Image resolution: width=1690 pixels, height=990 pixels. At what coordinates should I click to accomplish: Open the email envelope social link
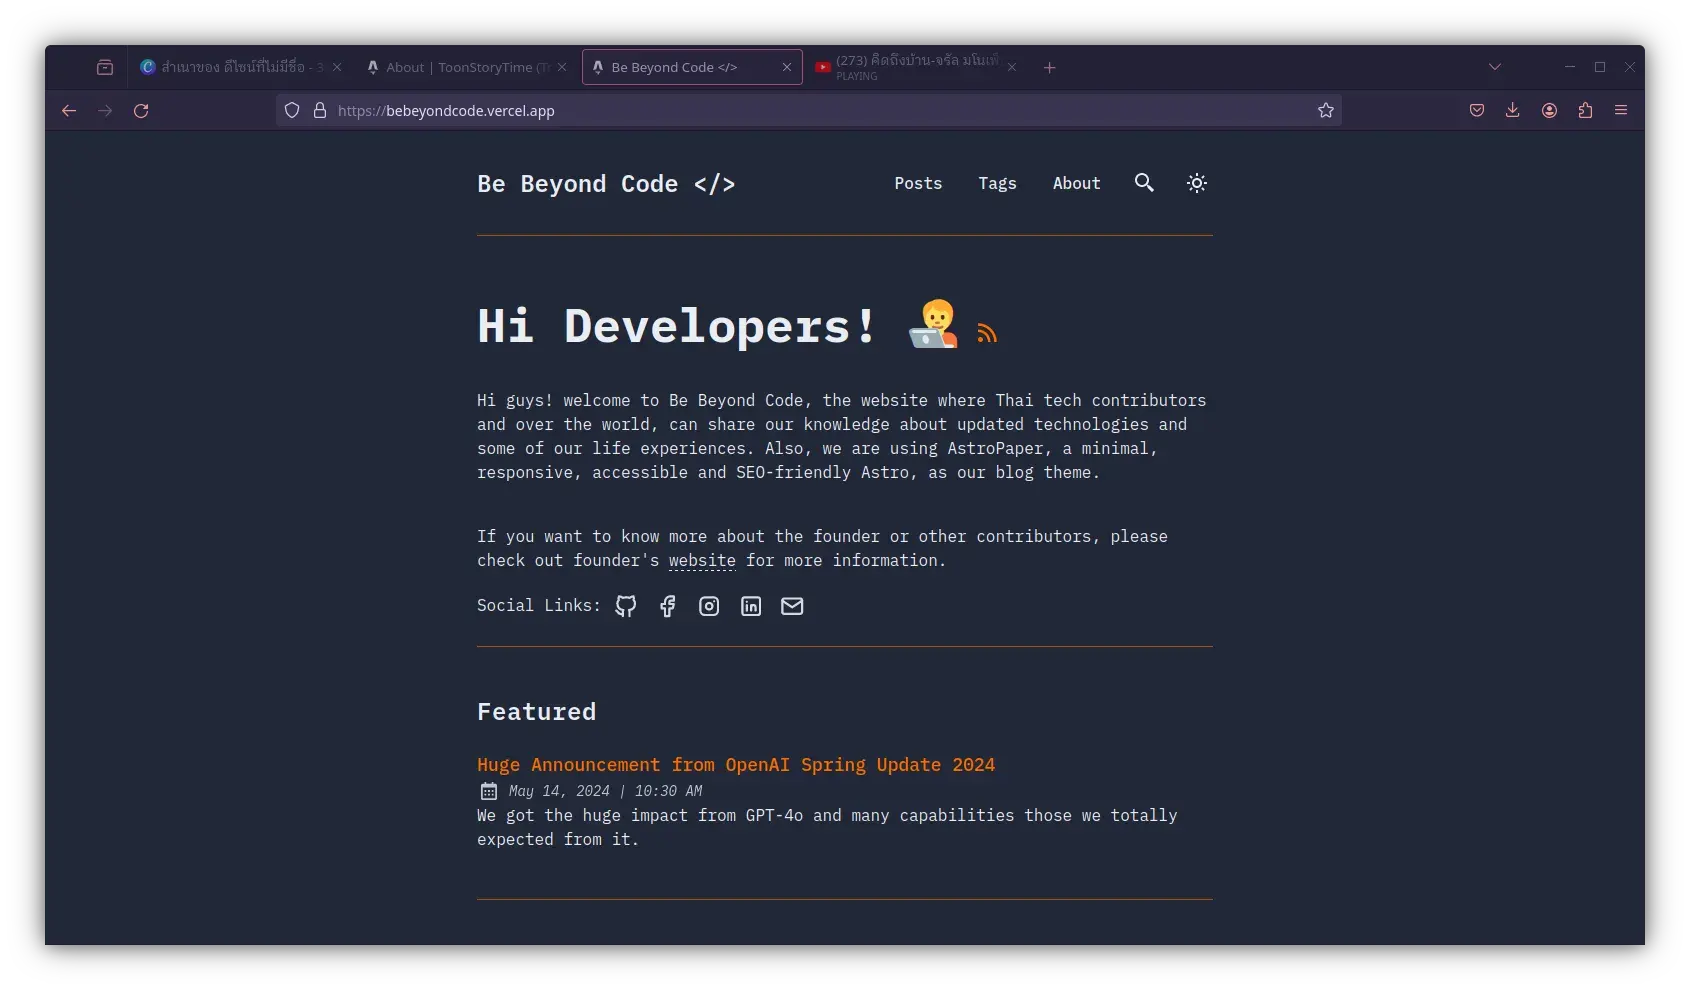[x=792, y=606]
